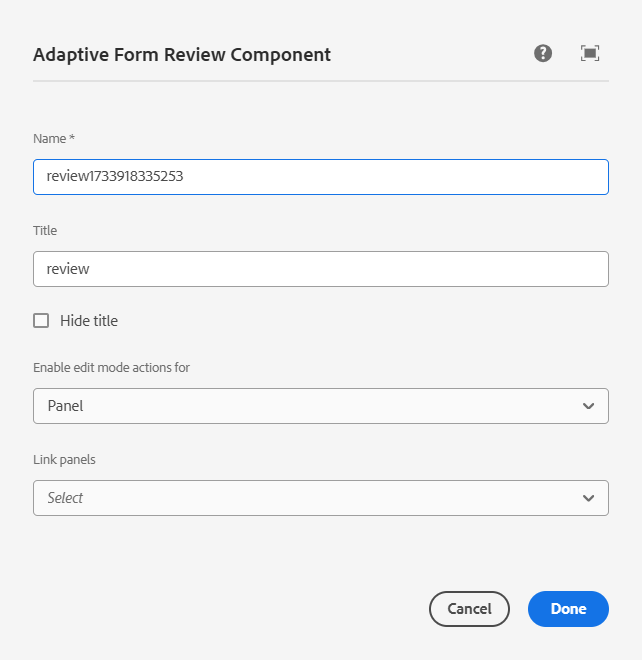
Task: Enable the Hide title checkbox
Action: [41, 321]
